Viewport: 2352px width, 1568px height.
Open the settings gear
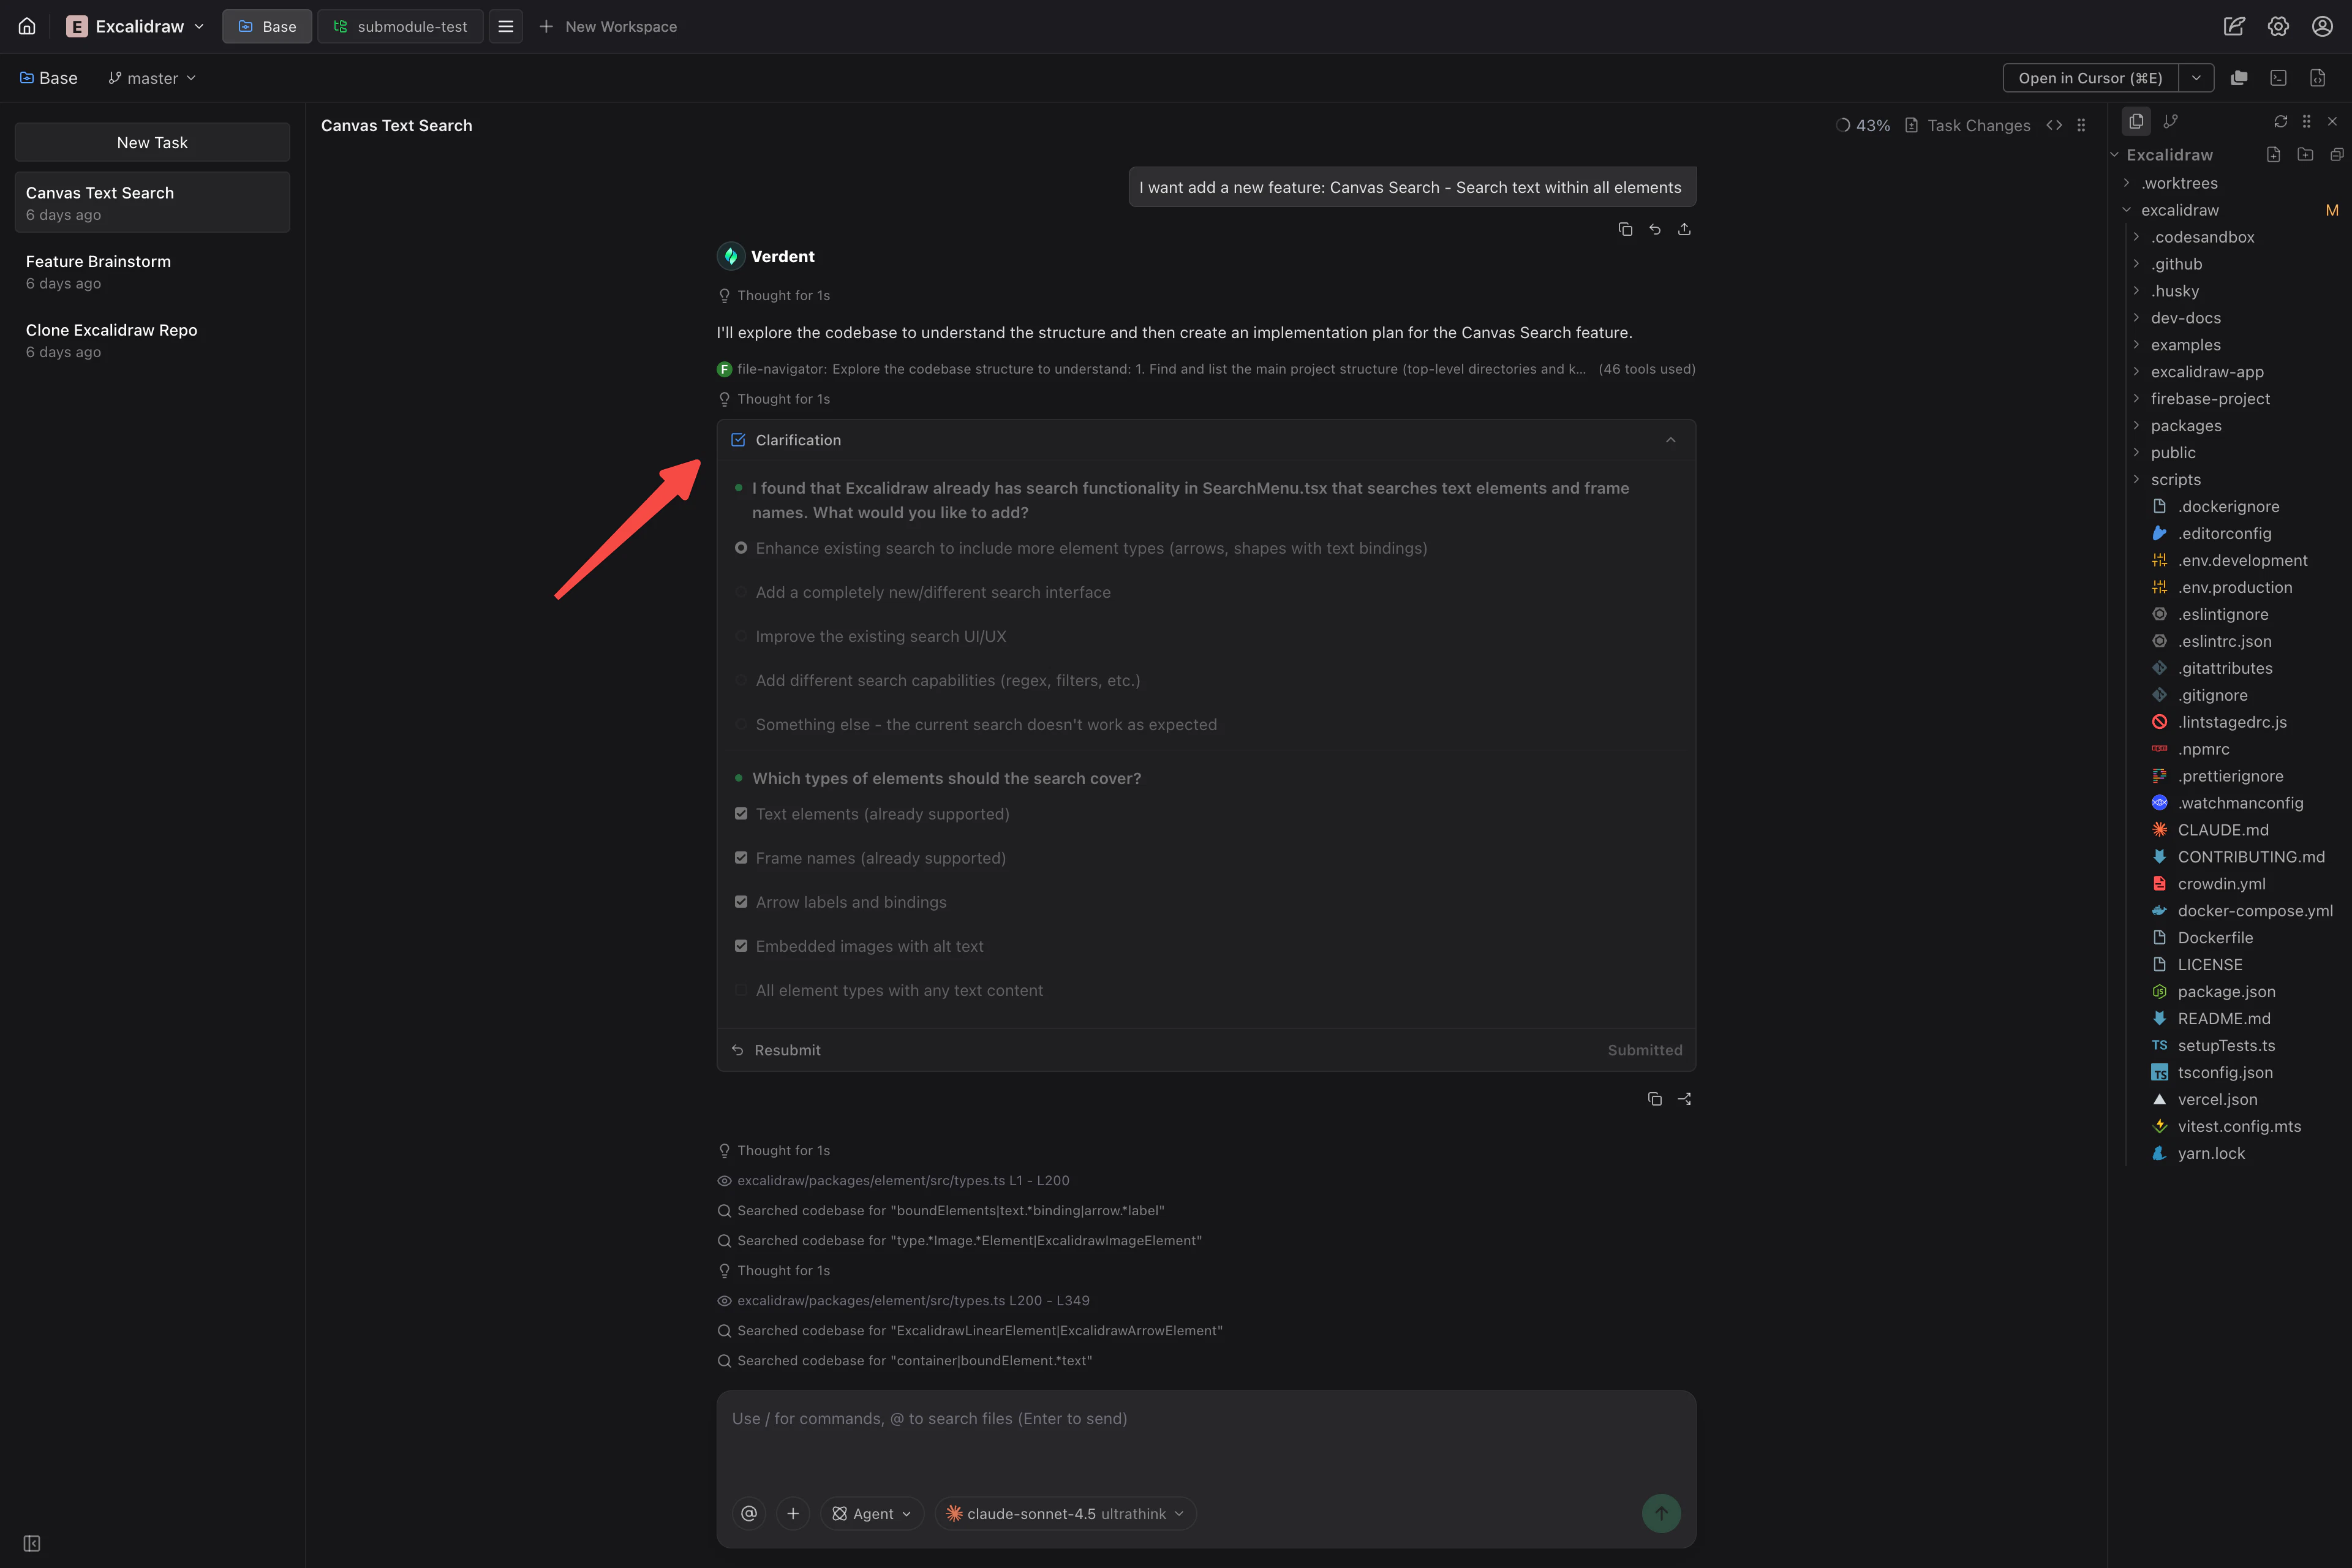pyautogui.click(x=2278, y=26)
